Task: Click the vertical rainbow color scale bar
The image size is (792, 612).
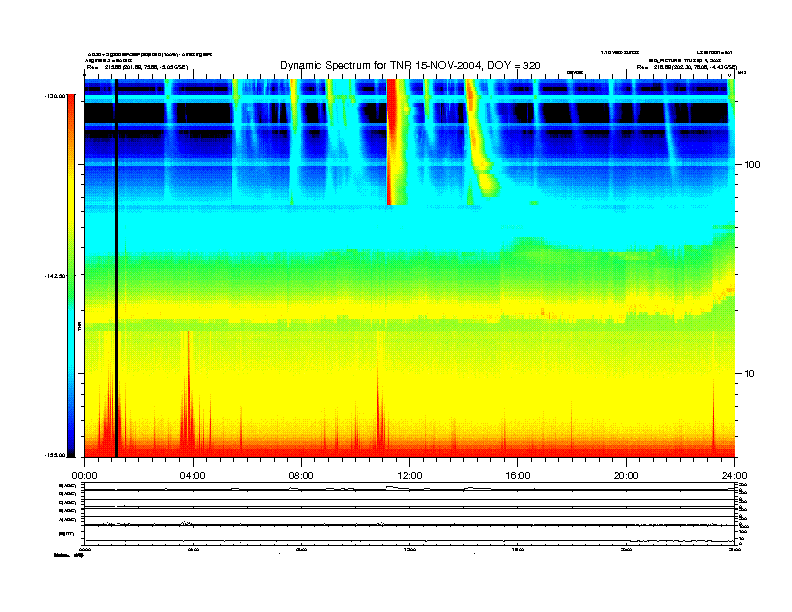Action: coord(71,276)
